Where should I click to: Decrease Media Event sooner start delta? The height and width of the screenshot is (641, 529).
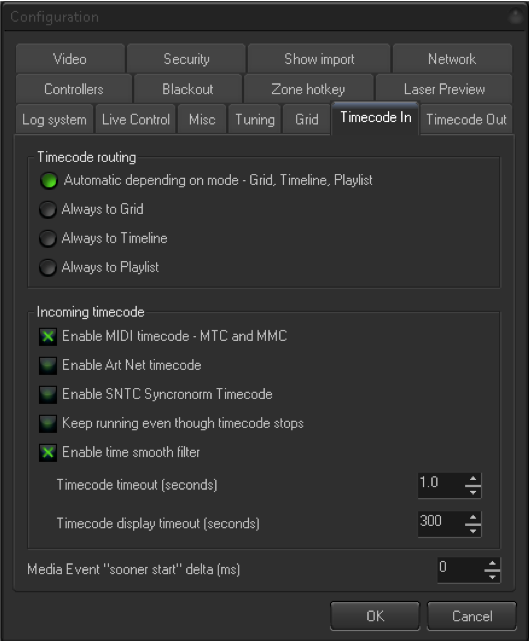click(x=492, y=576)
